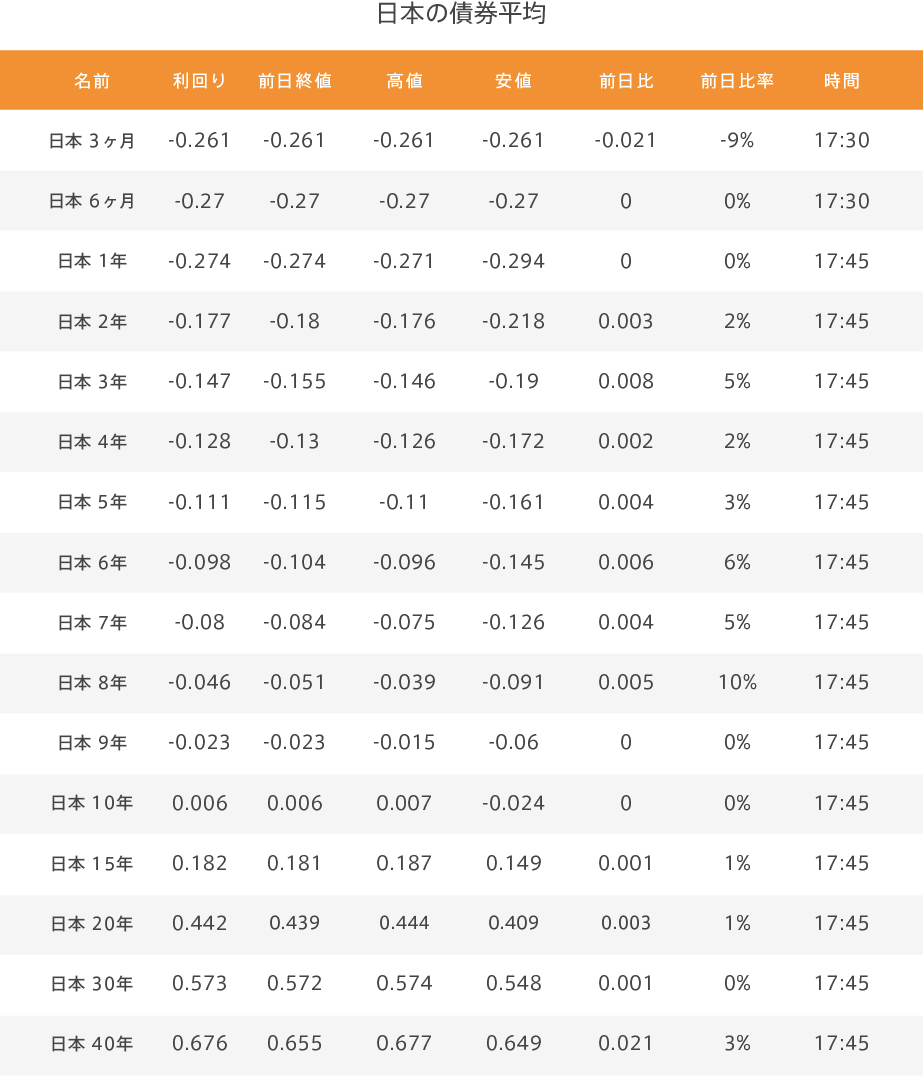Viewport: 923px width, 1076px height.
Task: Click the 前日比 column header
Action: click(x=626, y=81)
